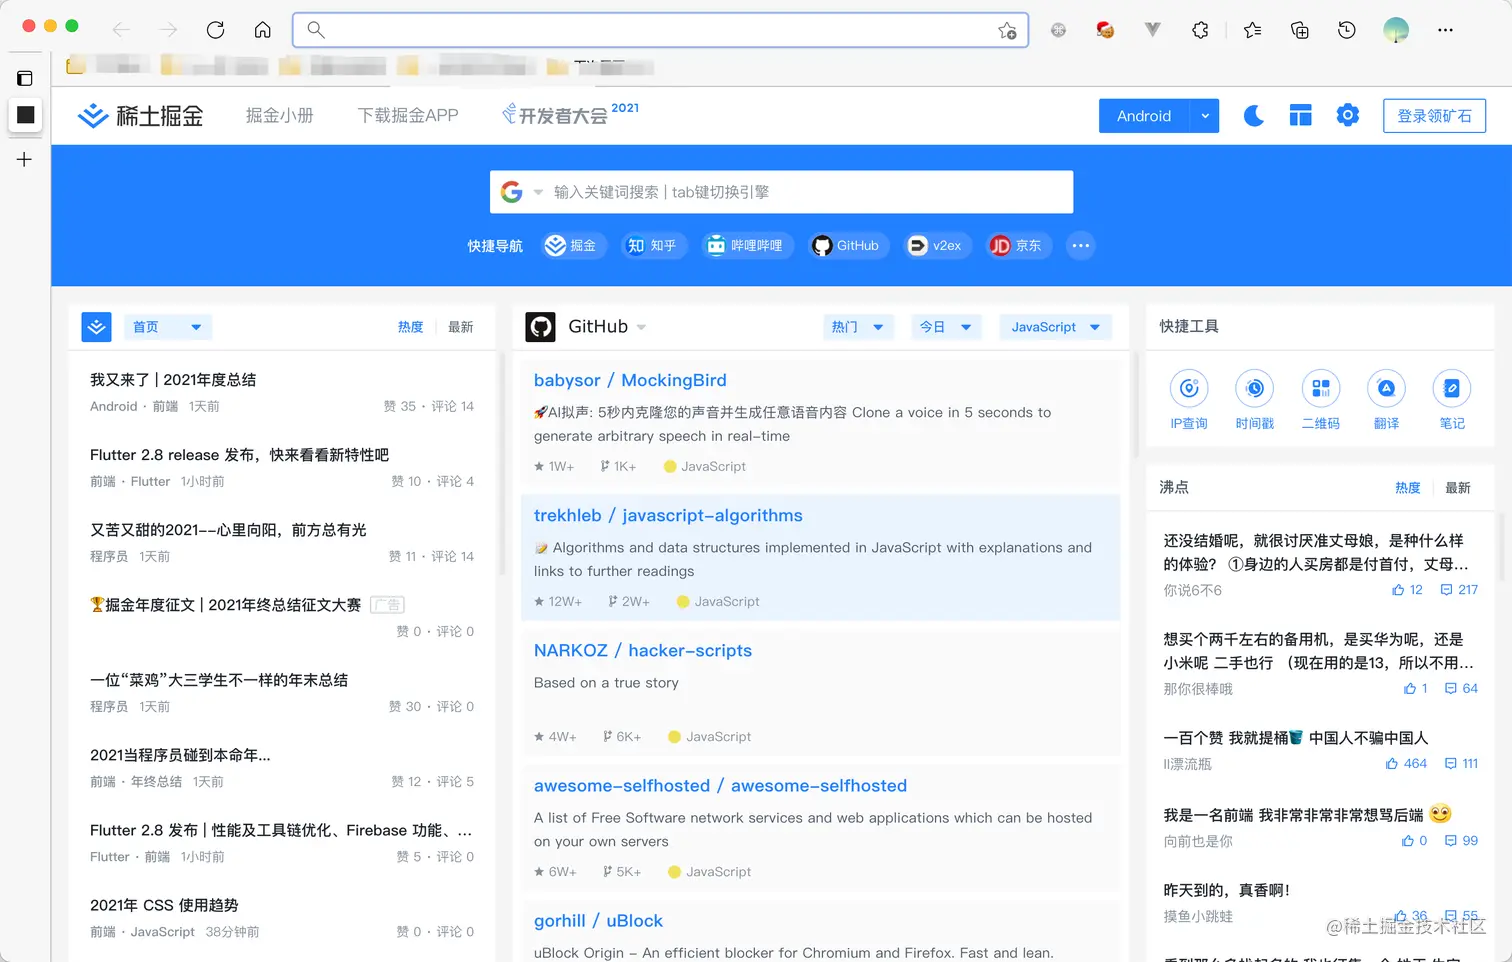Open the browser more options menu
This screenshot has height=962, width=1512.
(x=1445, y=30)
